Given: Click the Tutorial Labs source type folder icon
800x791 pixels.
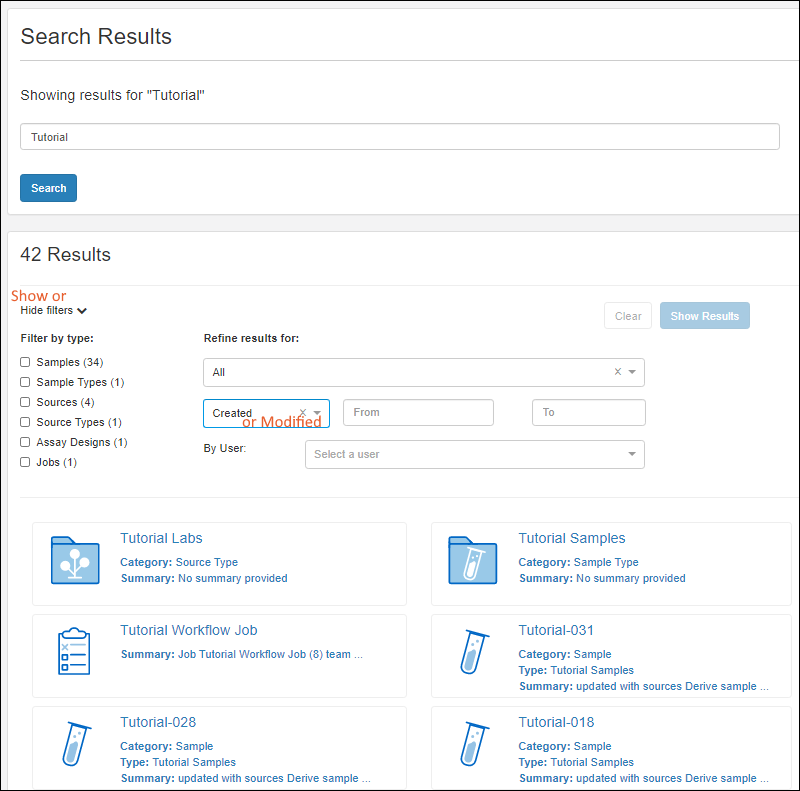Looking at the screenshot, I should [75, 561].
